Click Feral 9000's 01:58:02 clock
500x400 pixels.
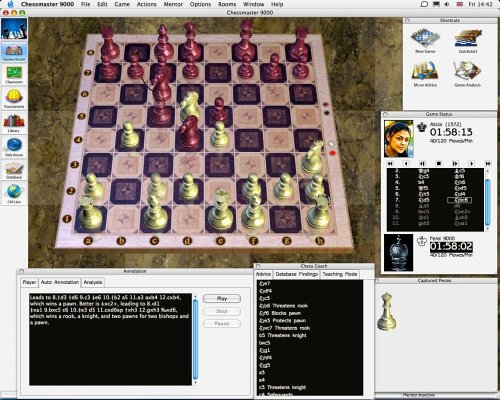click(x=451, y=246)
